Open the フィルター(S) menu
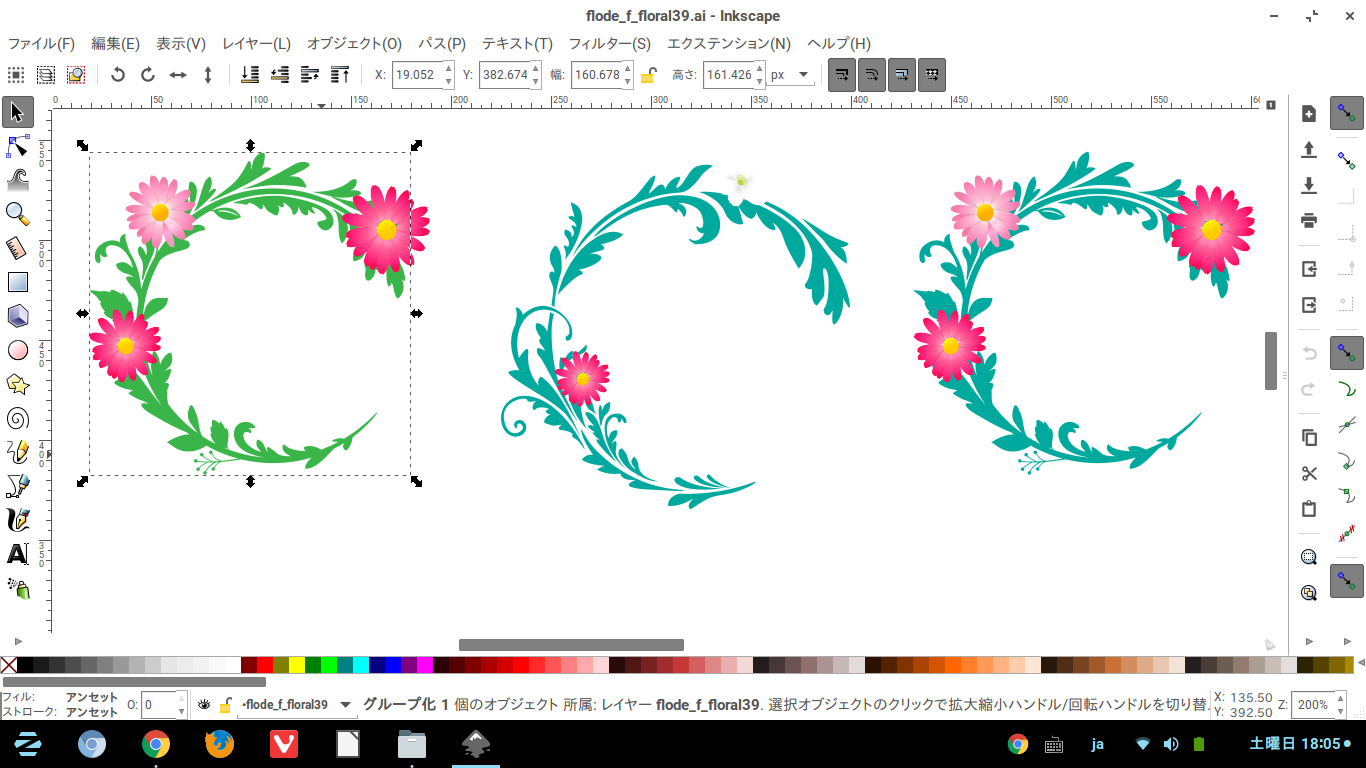Screen dimensions: 1366x768 coord(609,44)
